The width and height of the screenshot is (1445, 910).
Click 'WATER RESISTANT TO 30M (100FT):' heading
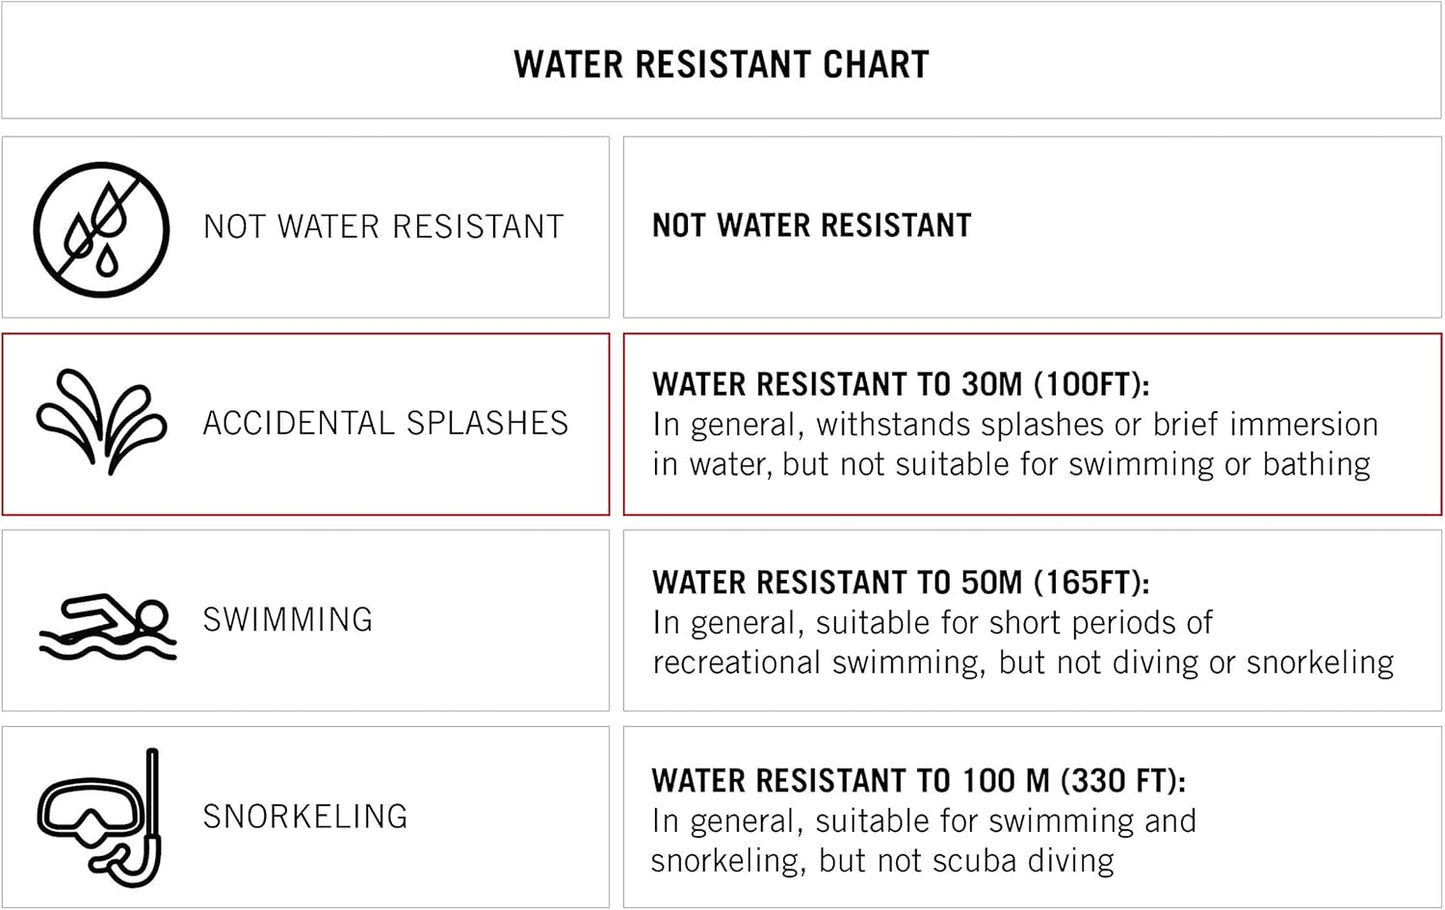click(x=900, y=384)
